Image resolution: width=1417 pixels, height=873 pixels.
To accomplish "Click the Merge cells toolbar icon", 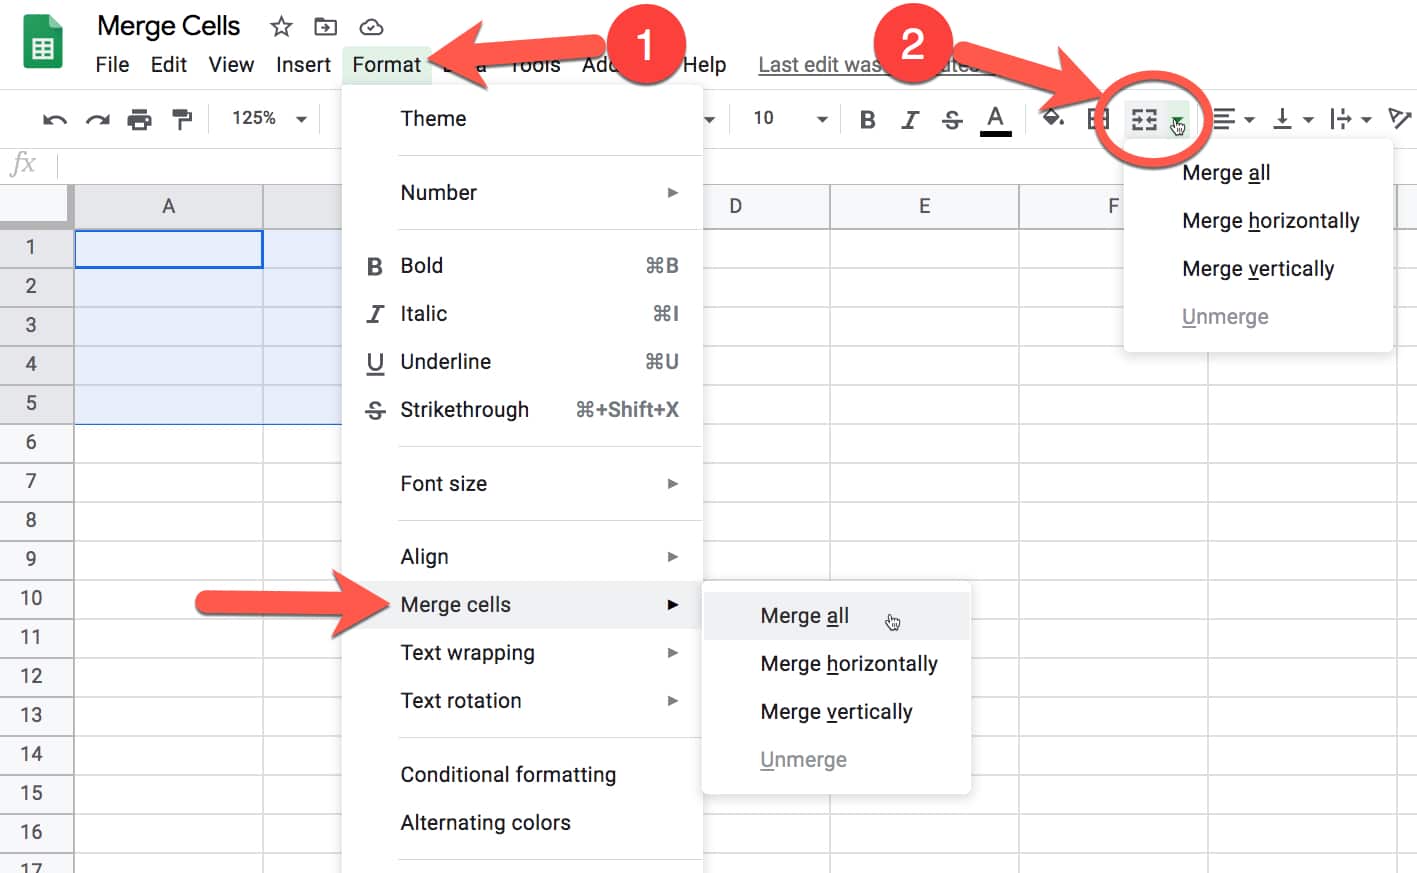I will coord(1144,120).
